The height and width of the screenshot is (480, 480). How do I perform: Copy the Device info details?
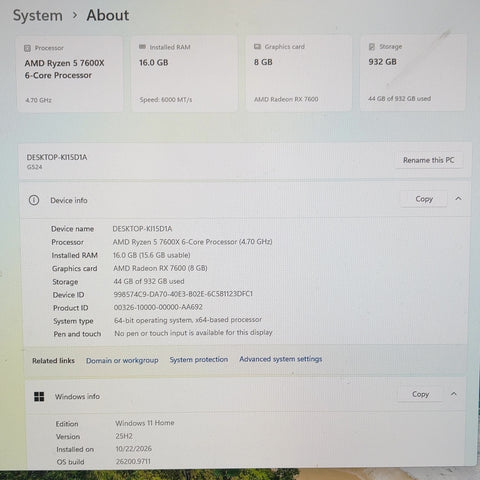tap(424, 199)
